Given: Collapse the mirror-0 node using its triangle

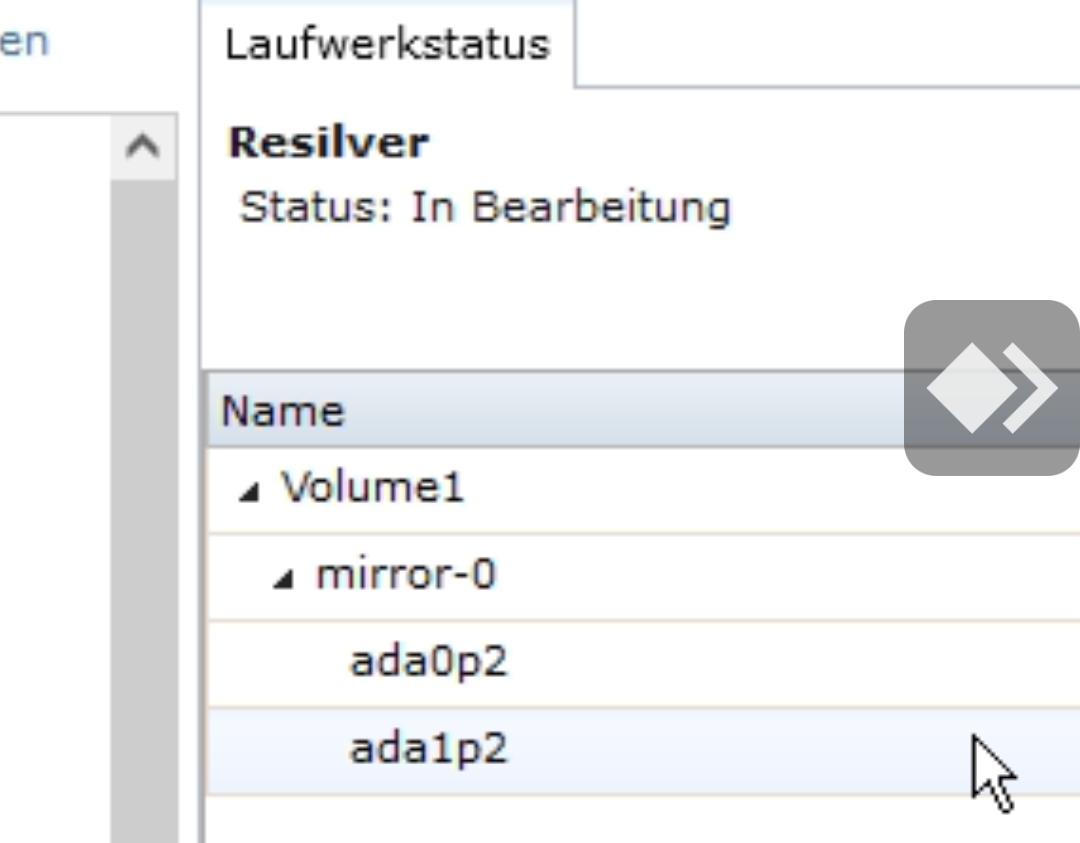Looking at the screenshot, I should 283,579.
